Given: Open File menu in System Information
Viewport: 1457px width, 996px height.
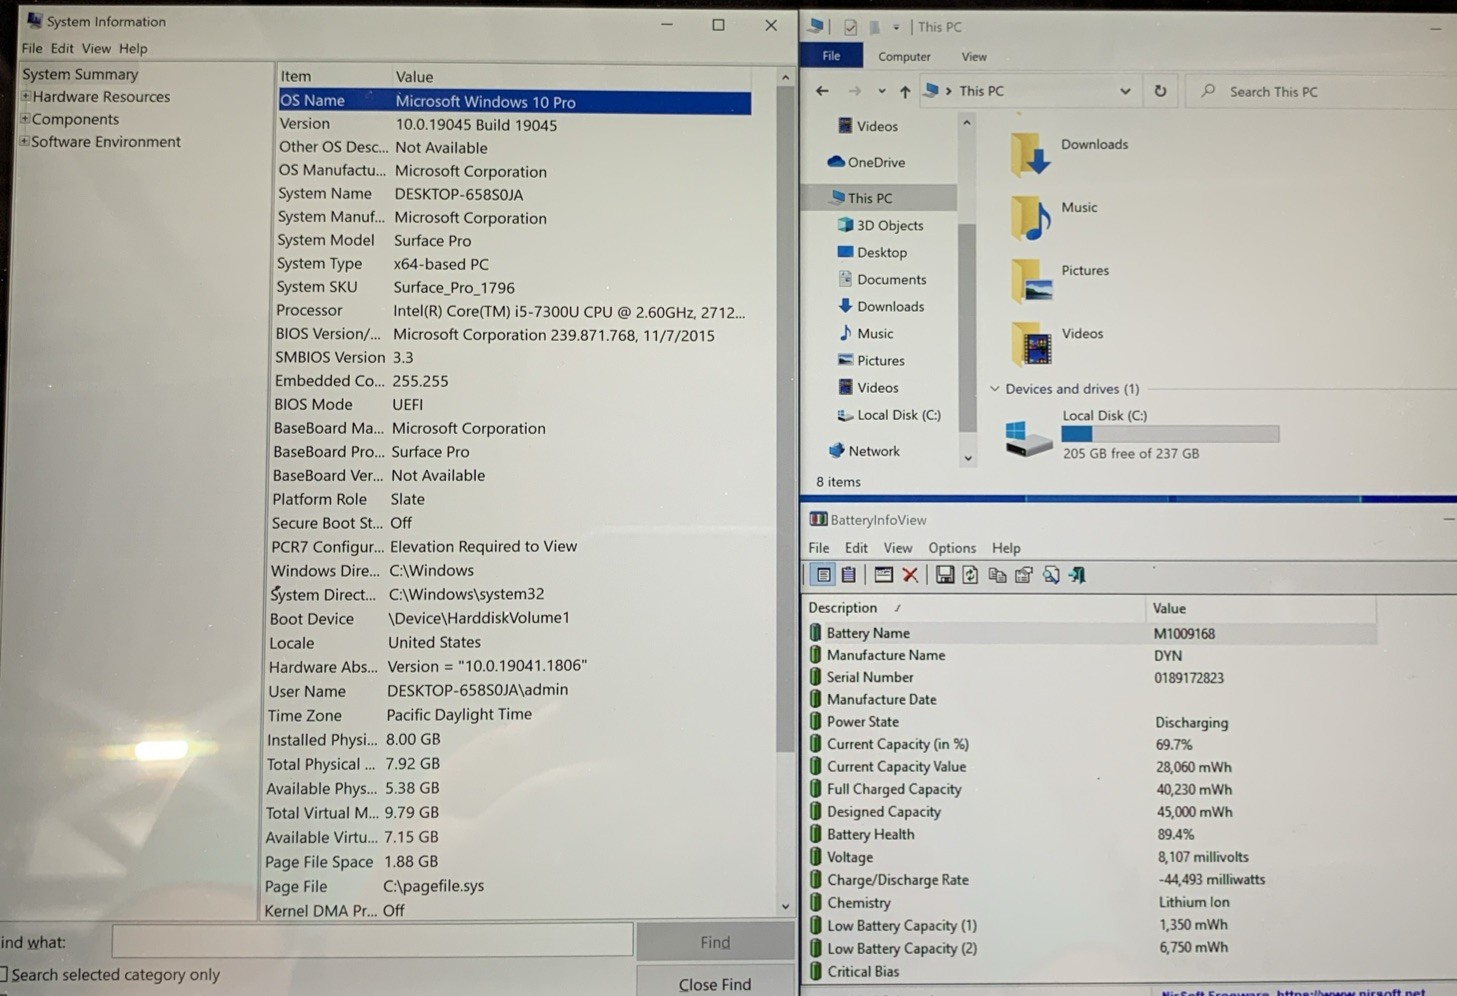Looking at the screenshot, I should coord(32,48).
